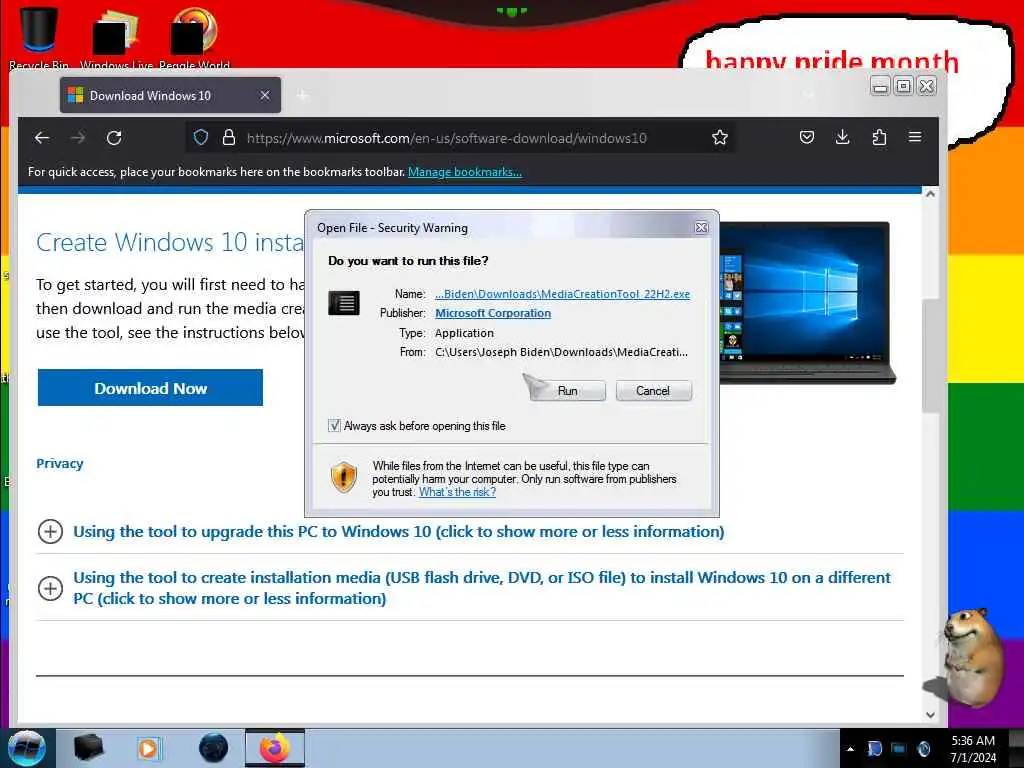The width and height of the screenshot is (1024, 768).
Task: Open What's the risk link
Action: coord(457,492)
